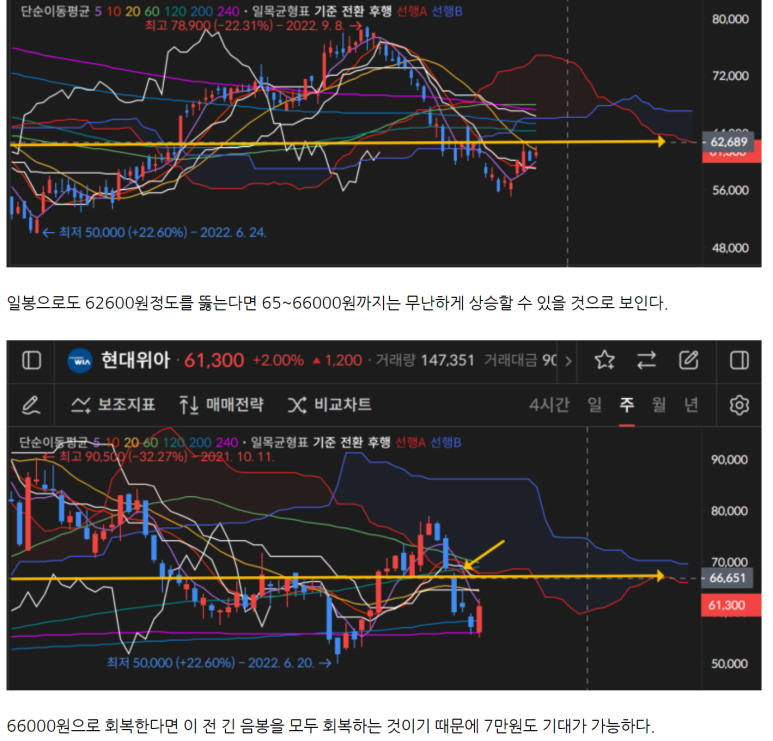Click 단순이동평균 legend in daily chart

pos(55,11)
